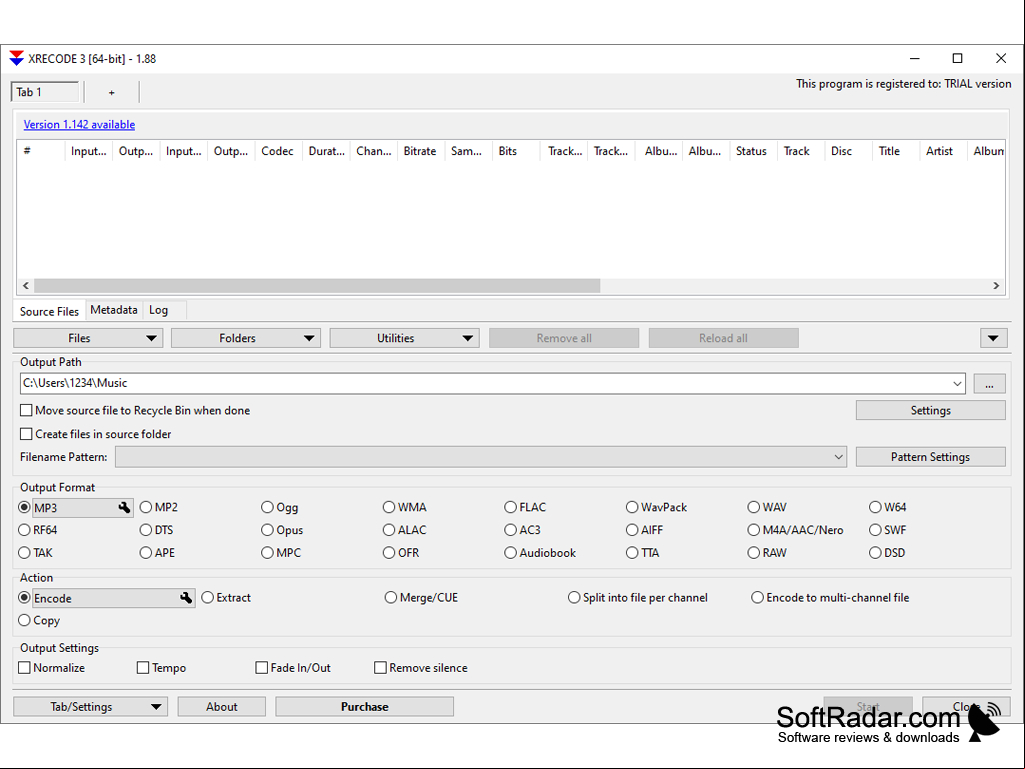Click the About button
1025x769 pixels.
222,707
